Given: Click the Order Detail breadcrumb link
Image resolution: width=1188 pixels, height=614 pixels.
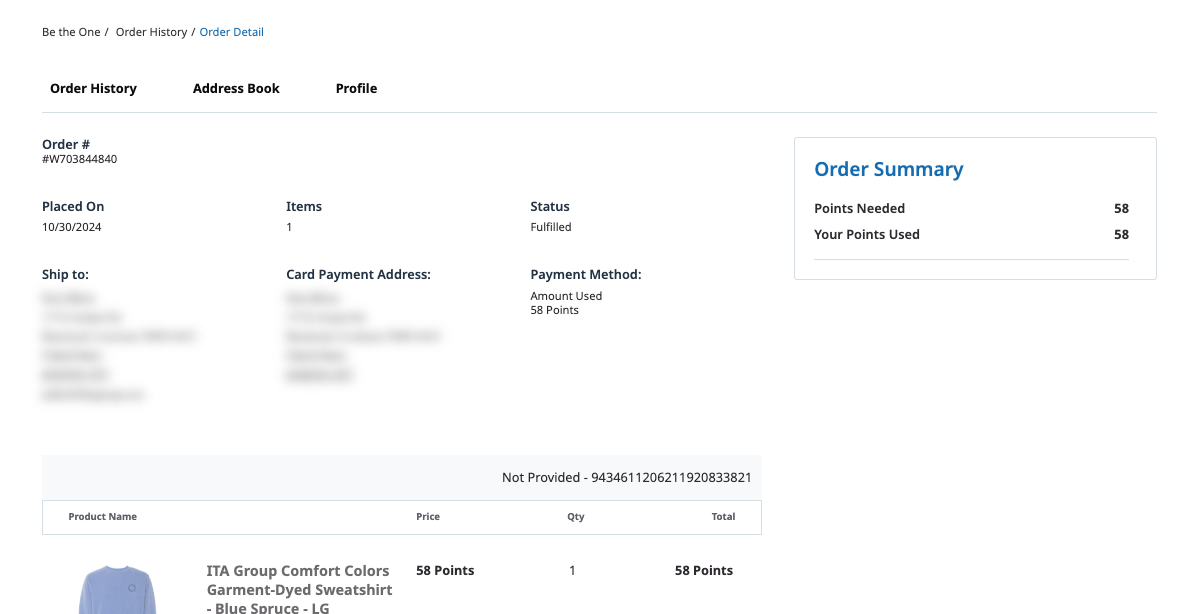Looking at the screenshot, I should click(232, 32).
